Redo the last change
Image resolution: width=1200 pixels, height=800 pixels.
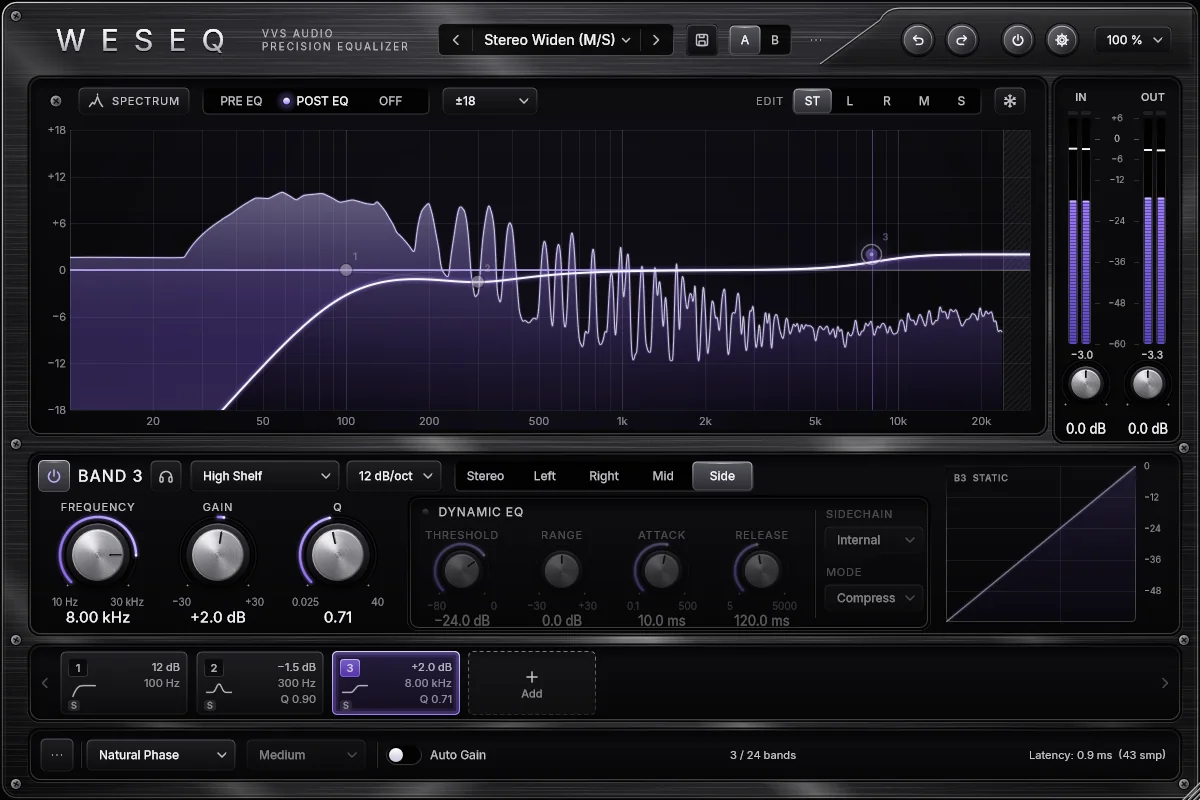962,40
